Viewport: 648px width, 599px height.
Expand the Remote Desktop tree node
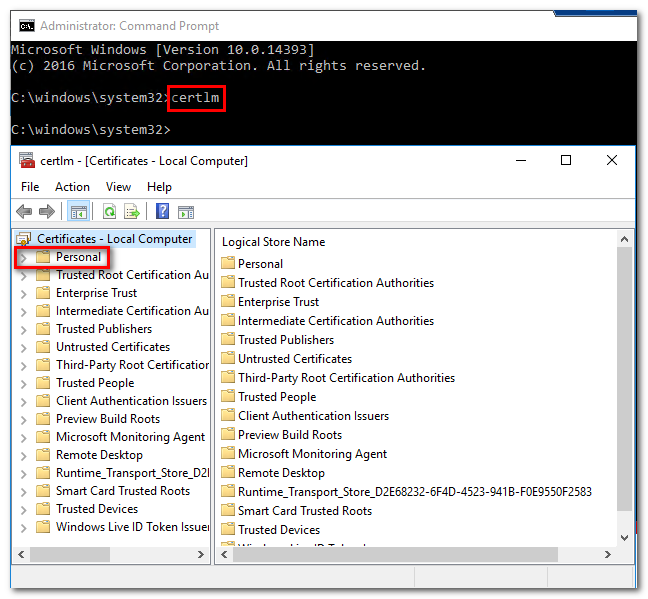(x=24, y=456)
